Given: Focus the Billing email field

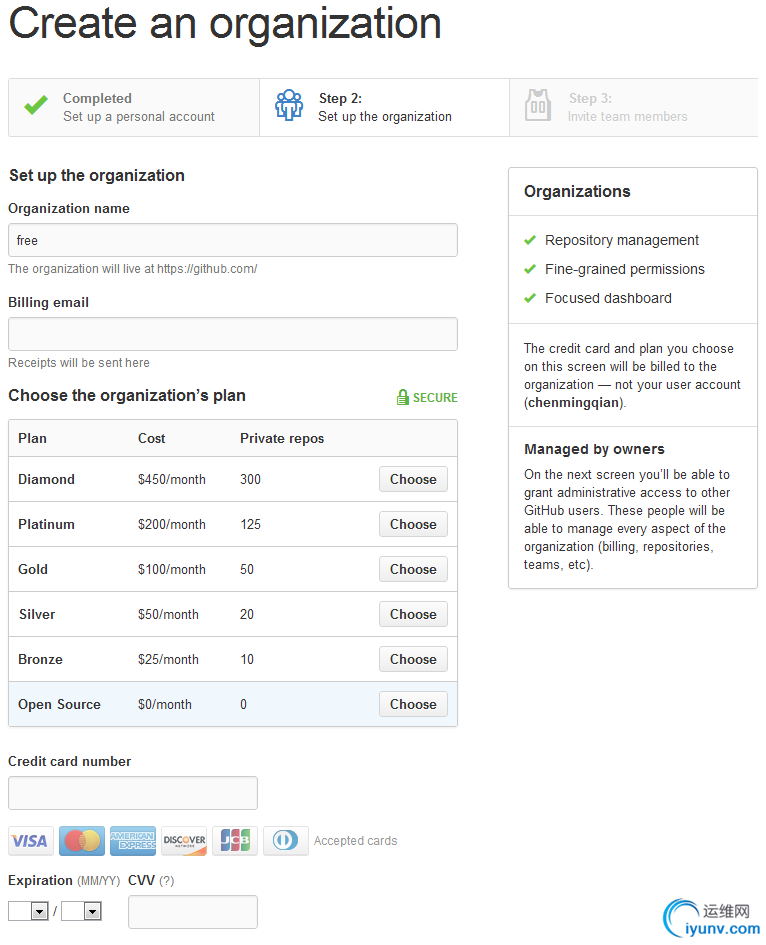Looking at the screenshot, I should click(233, 334).
